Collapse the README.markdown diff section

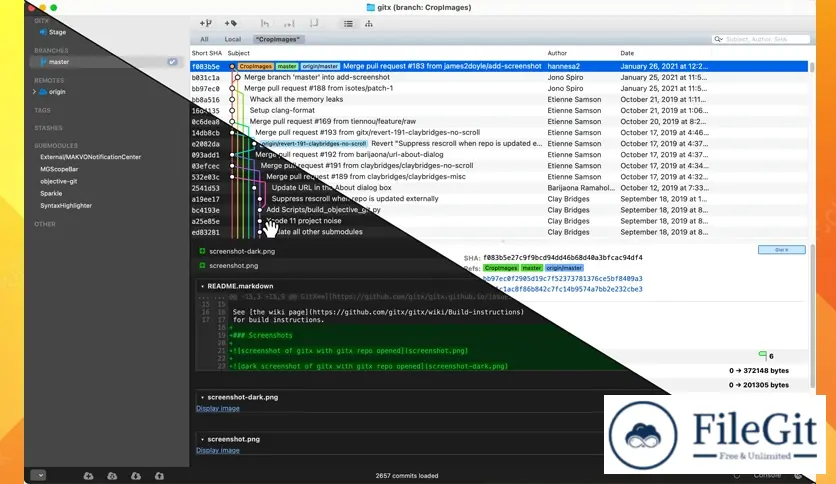(x=202, y=286)
